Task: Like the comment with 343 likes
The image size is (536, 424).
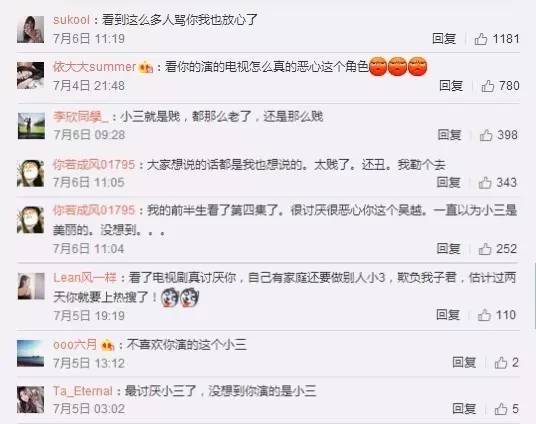Action: (485, 183)
